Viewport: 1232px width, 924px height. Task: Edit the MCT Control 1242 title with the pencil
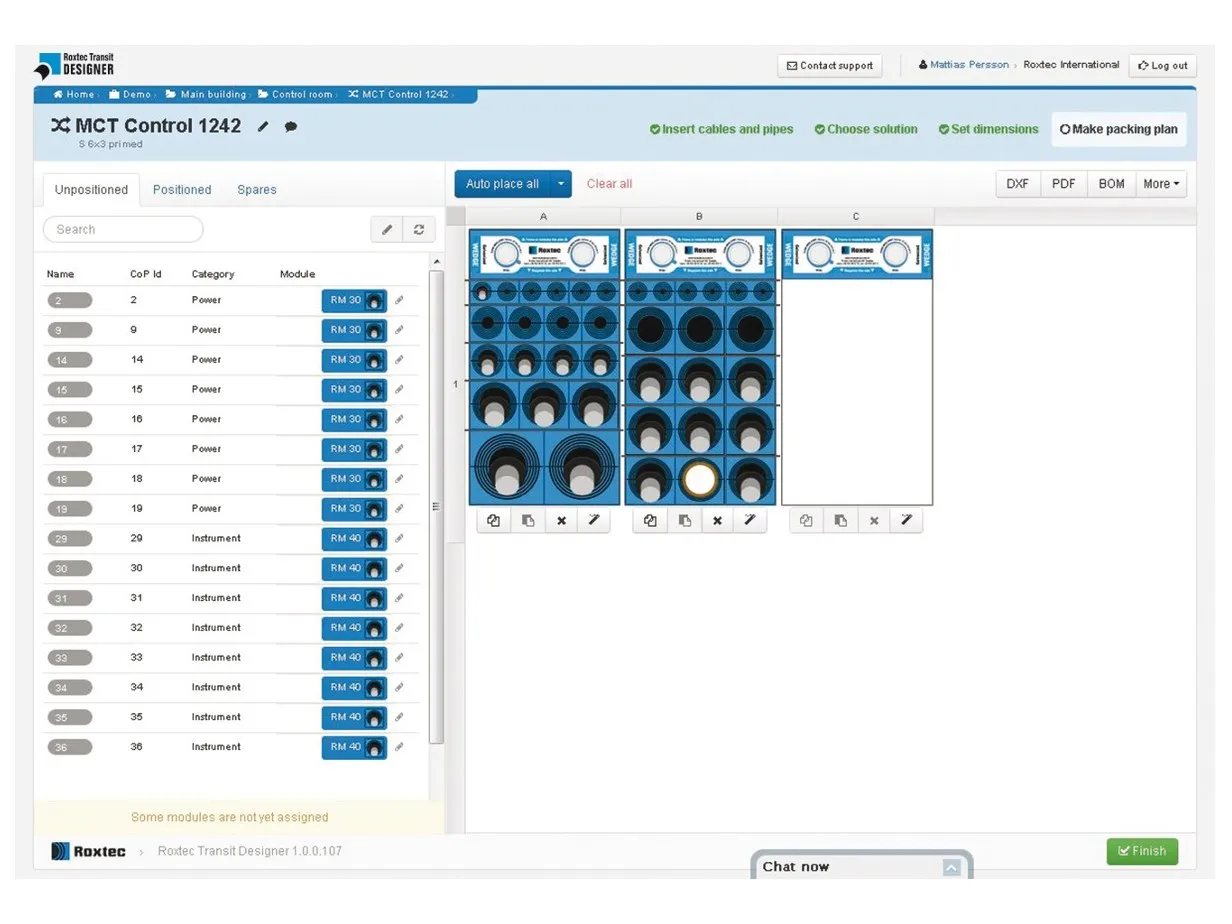coord(263,127)
